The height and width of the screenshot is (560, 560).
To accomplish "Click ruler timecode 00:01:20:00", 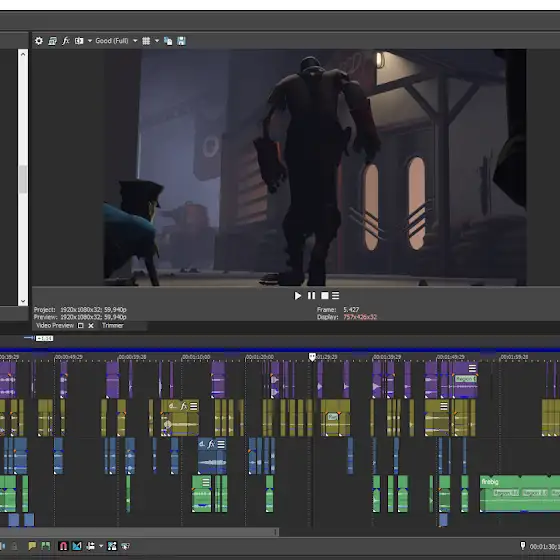I will point(260,357).
